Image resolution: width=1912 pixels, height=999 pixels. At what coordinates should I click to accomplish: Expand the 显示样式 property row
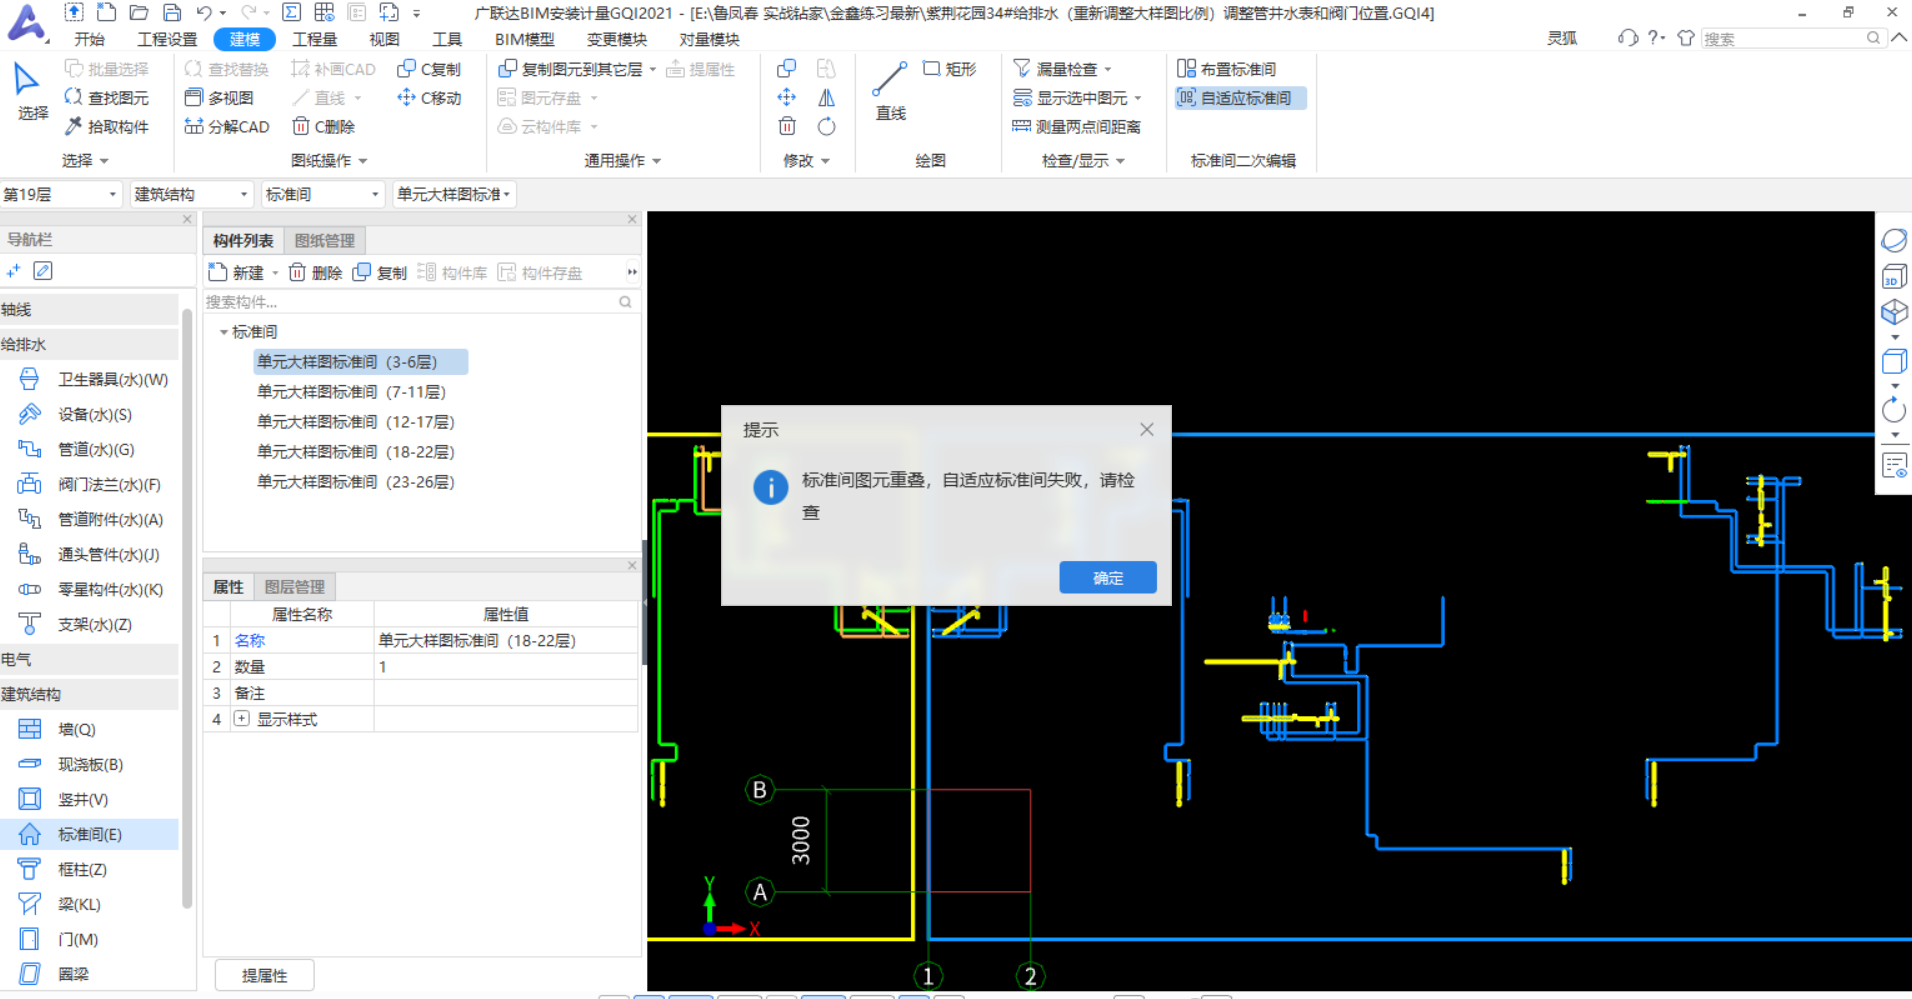241,719
